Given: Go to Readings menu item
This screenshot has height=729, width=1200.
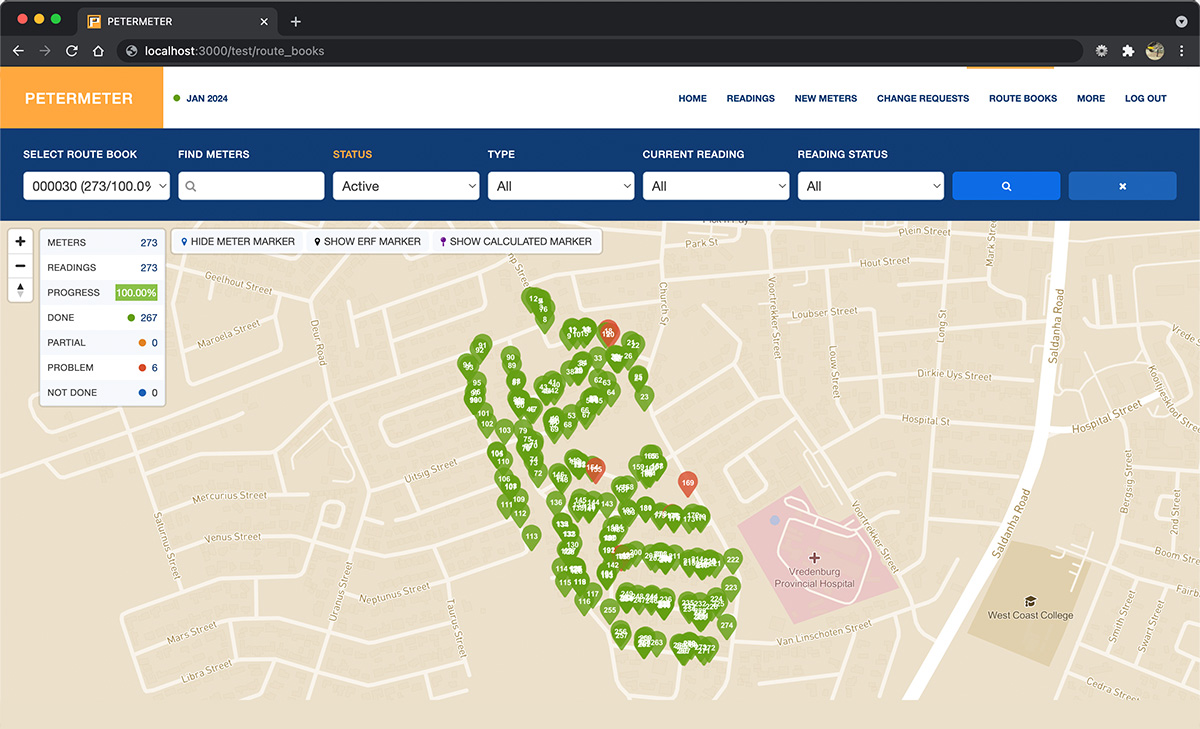Looking at the screenshot, I should tap(750, 98).
